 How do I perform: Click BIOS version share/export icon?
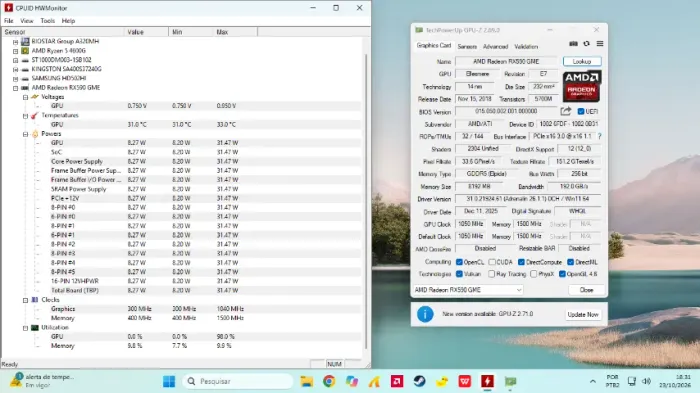(566, 111)
